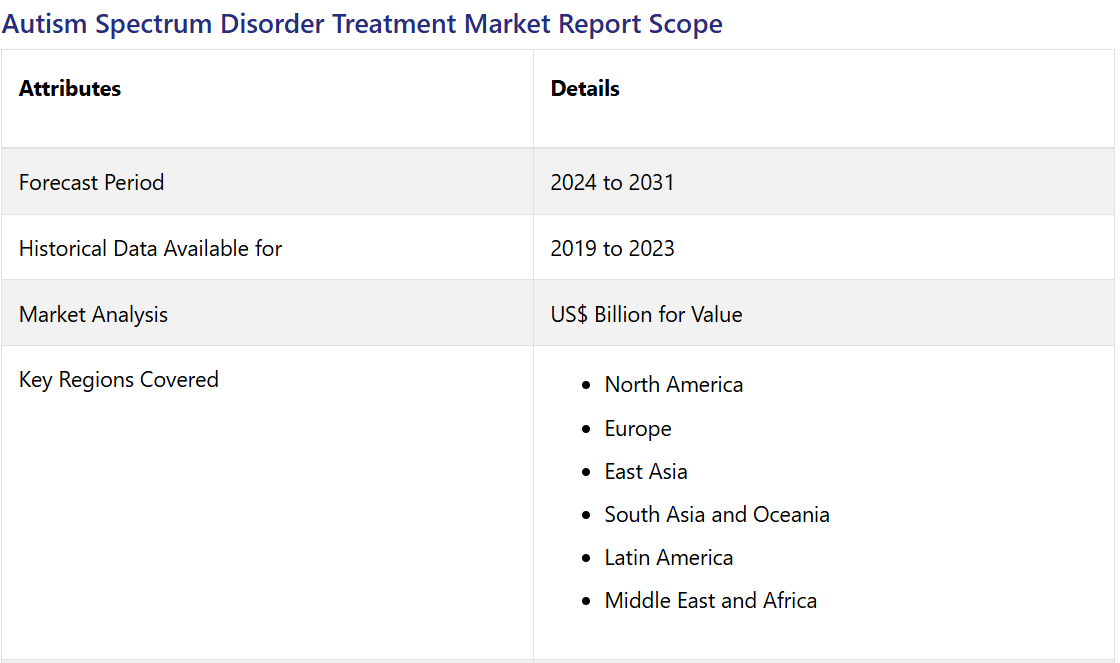The image size is (1120, 663).
Task: Click the US$ Billion for Value text
Action: 646,314
